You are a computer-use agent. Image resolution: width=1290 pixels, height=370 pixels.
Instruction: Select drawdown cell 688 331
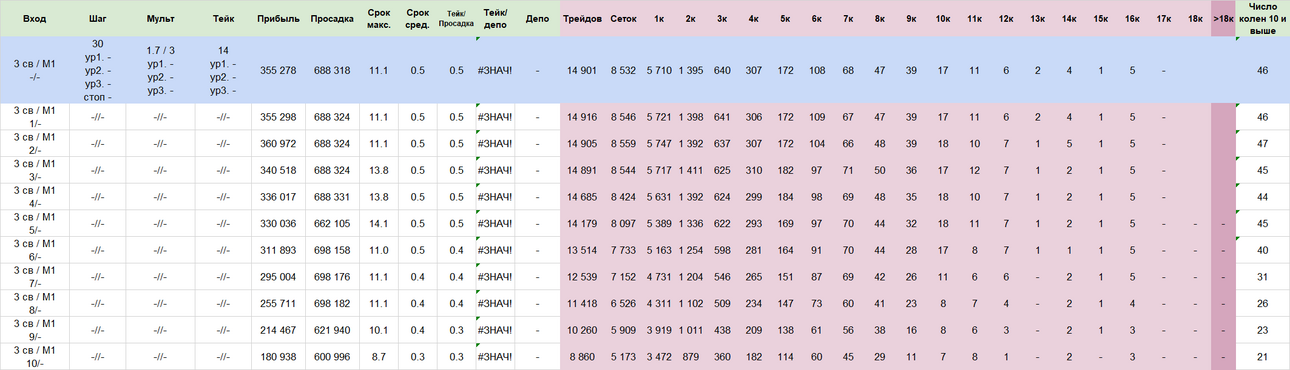(x=331, y=197)
